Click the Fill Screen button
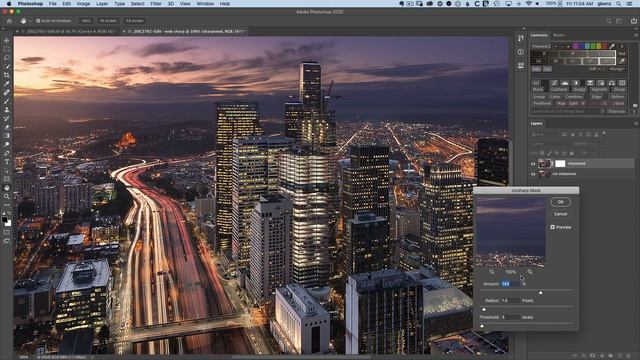The width and height of the screenshot is (640, 360). [x=135, y=21]
